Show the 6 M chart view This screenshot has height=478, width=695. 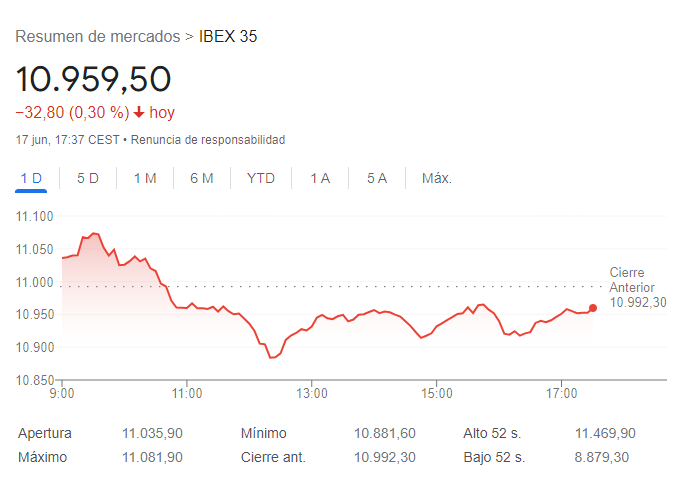(202, 178)
